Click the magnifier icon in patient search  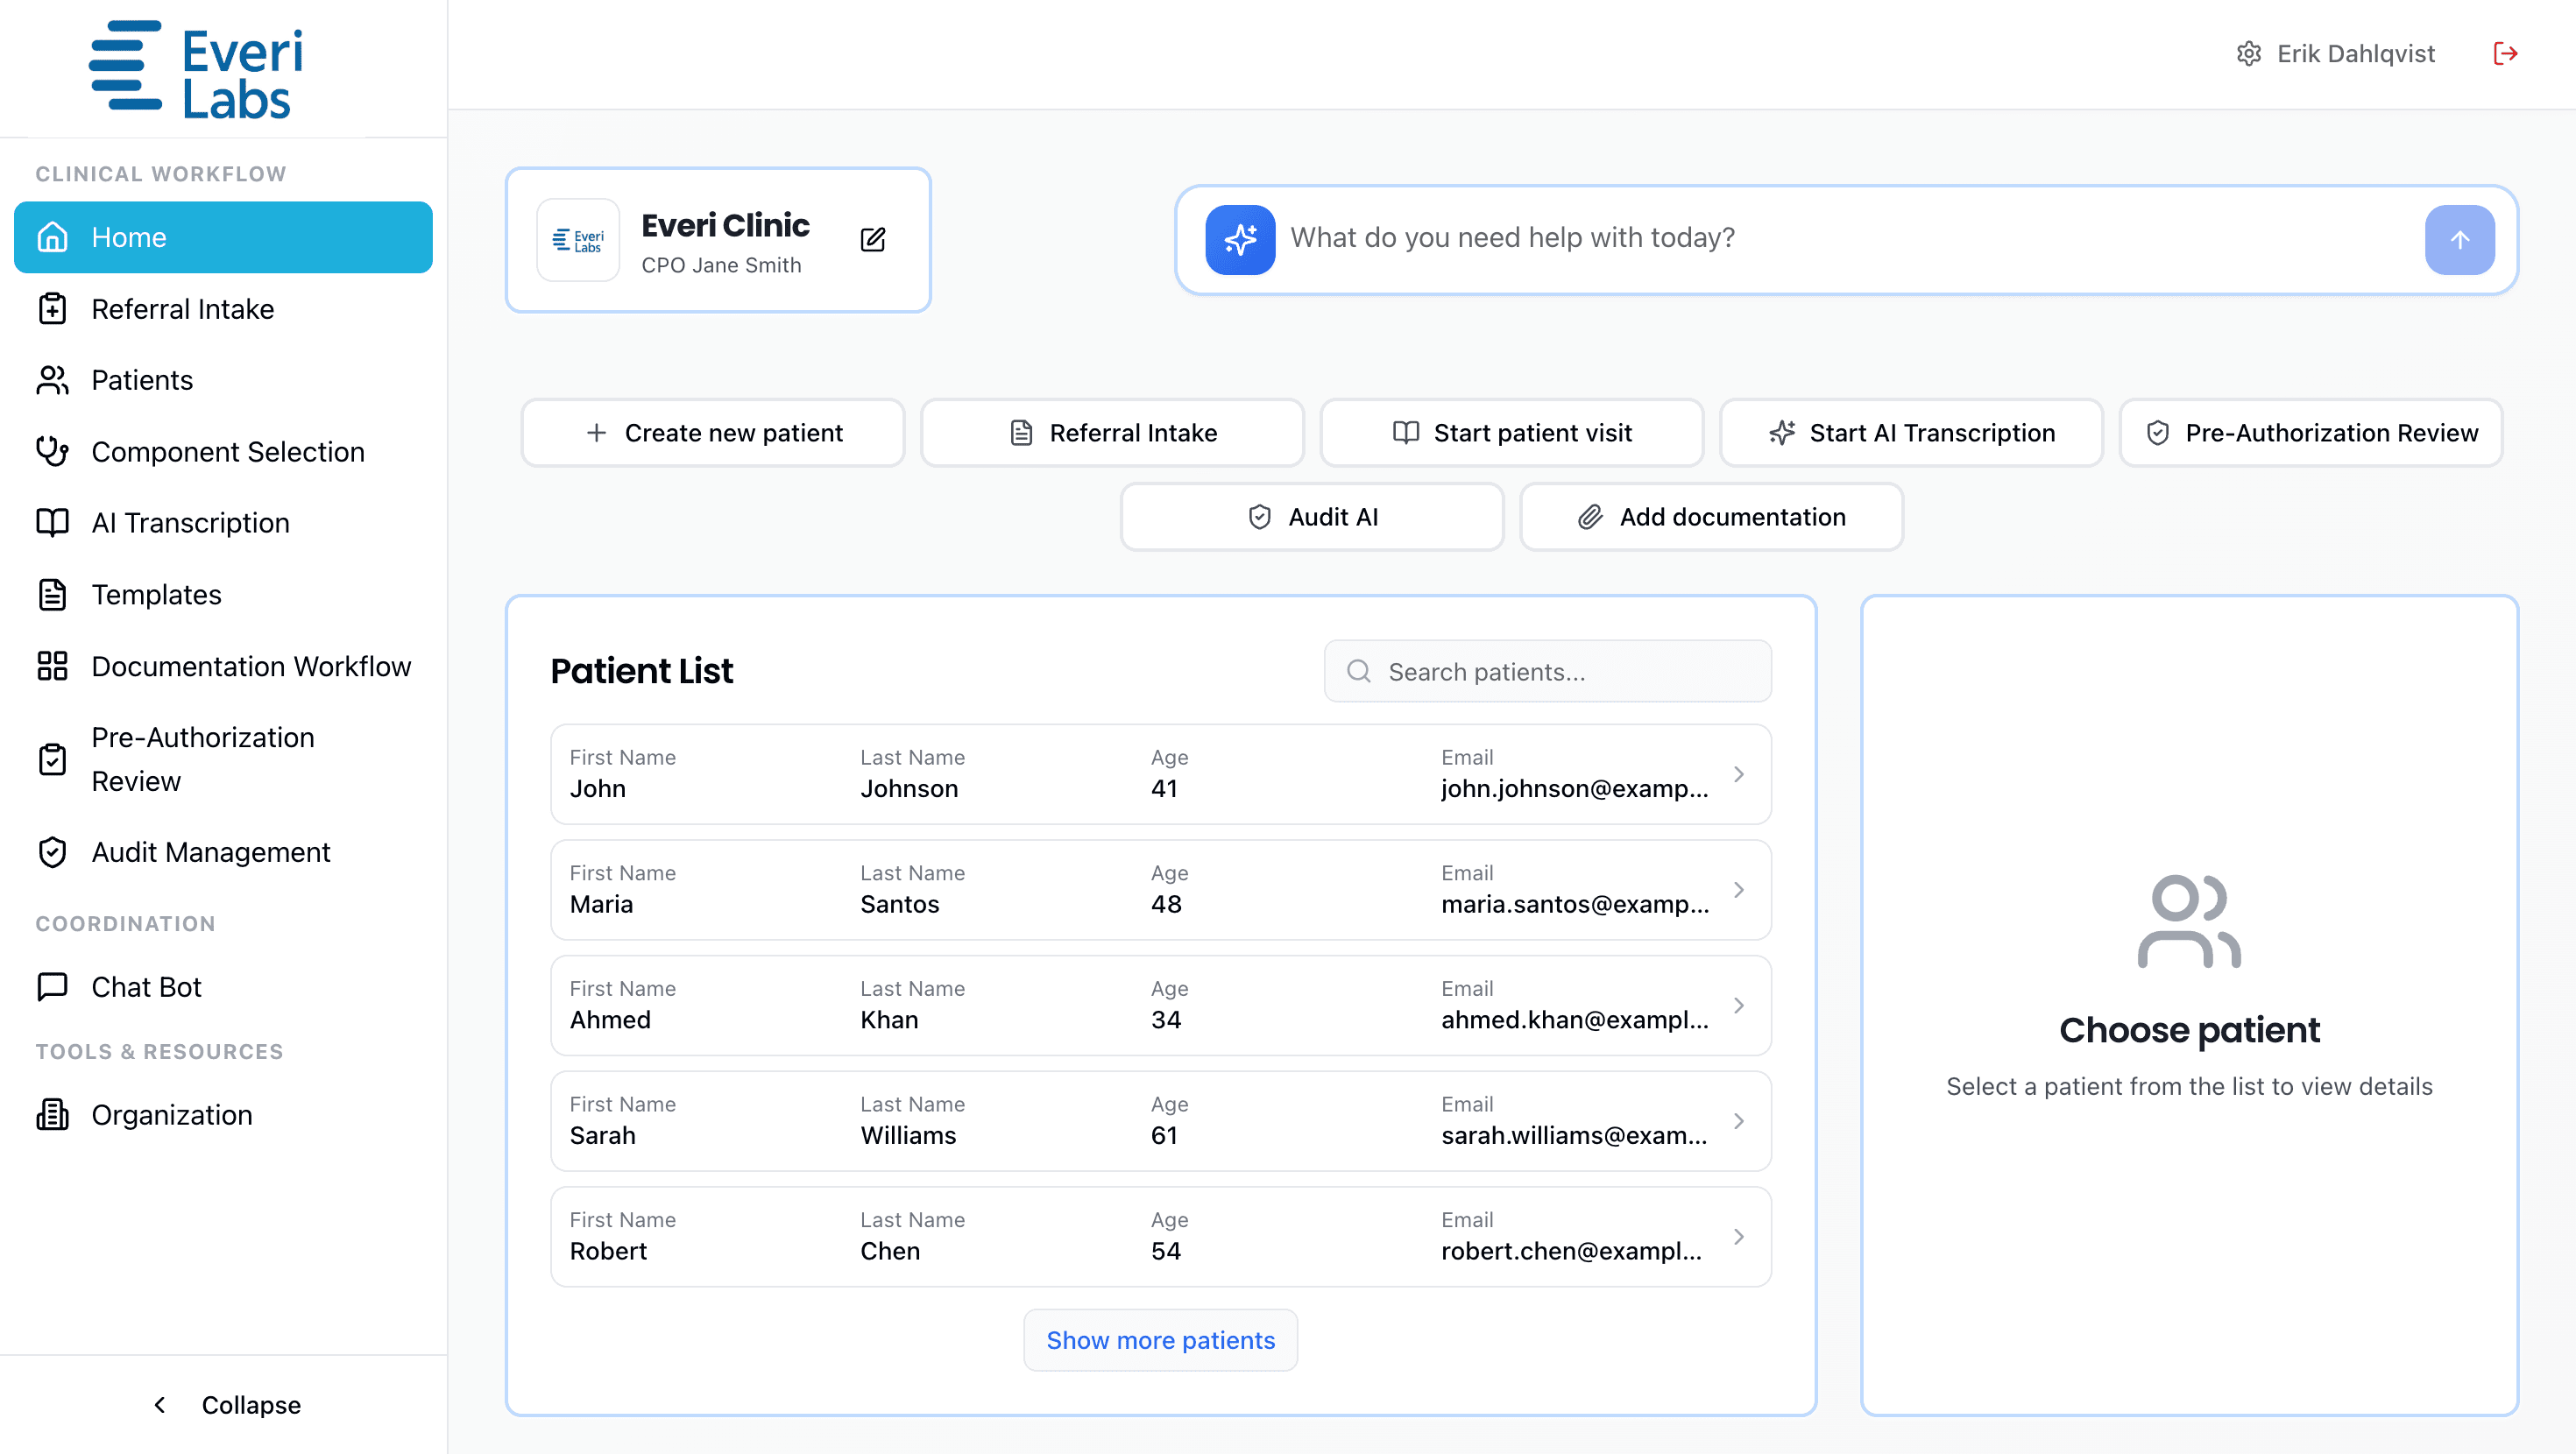(x=1358, y=672)
